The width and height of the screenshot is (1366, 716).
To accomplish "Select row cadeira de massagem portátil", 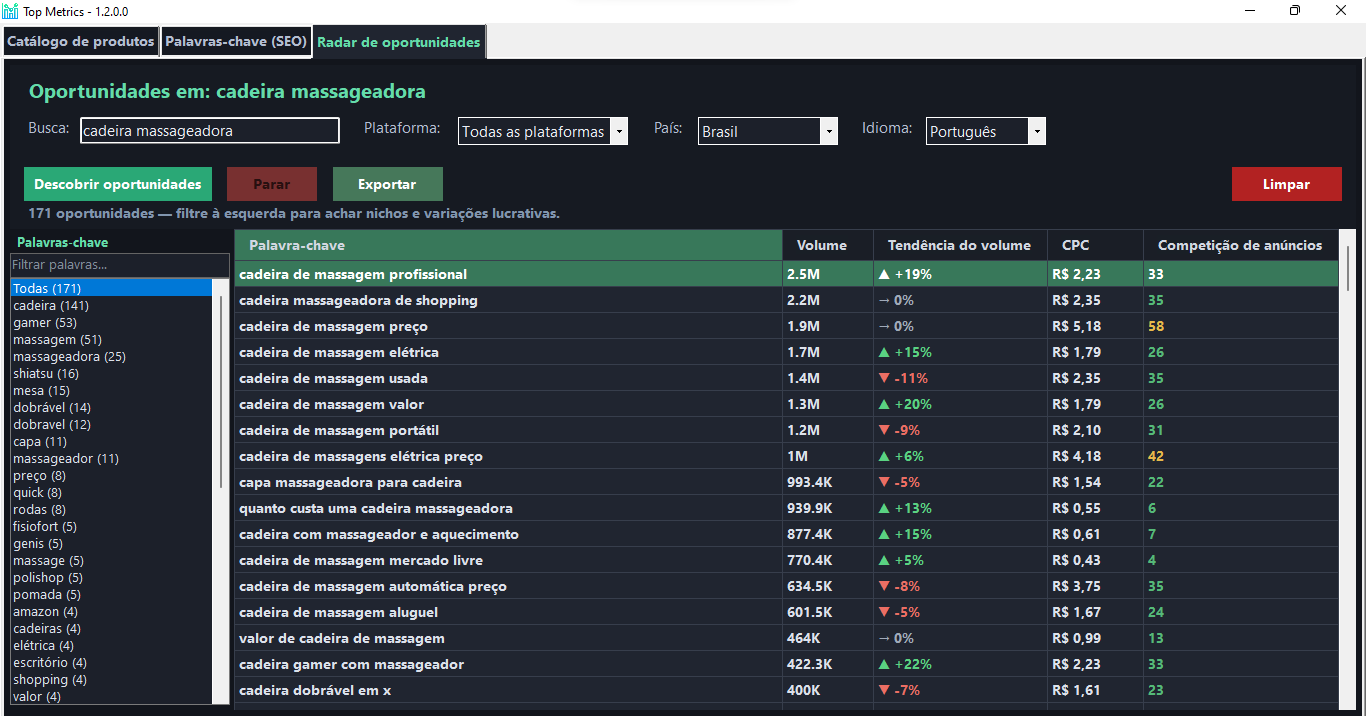I will click(x=786, y=430).
